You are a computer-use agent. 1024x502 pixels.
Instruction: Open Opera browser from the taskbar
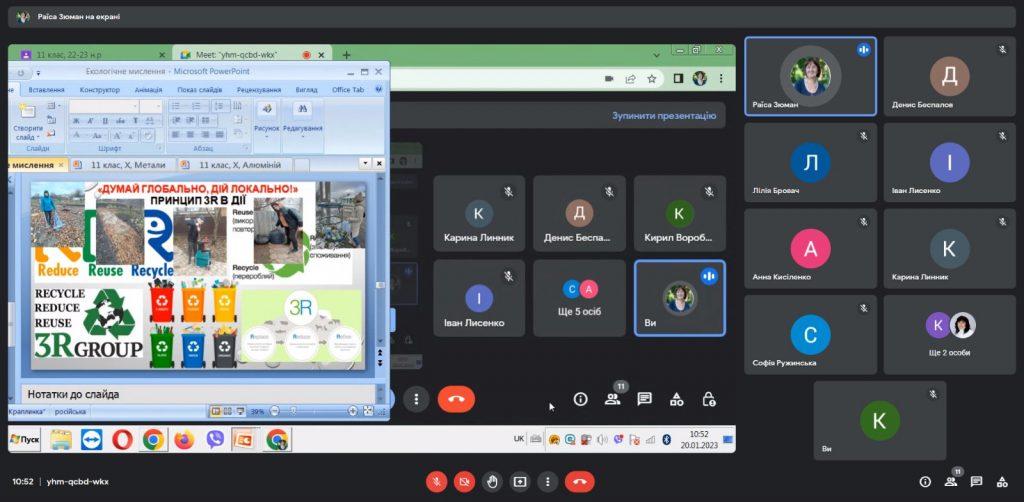coord(122,440)
